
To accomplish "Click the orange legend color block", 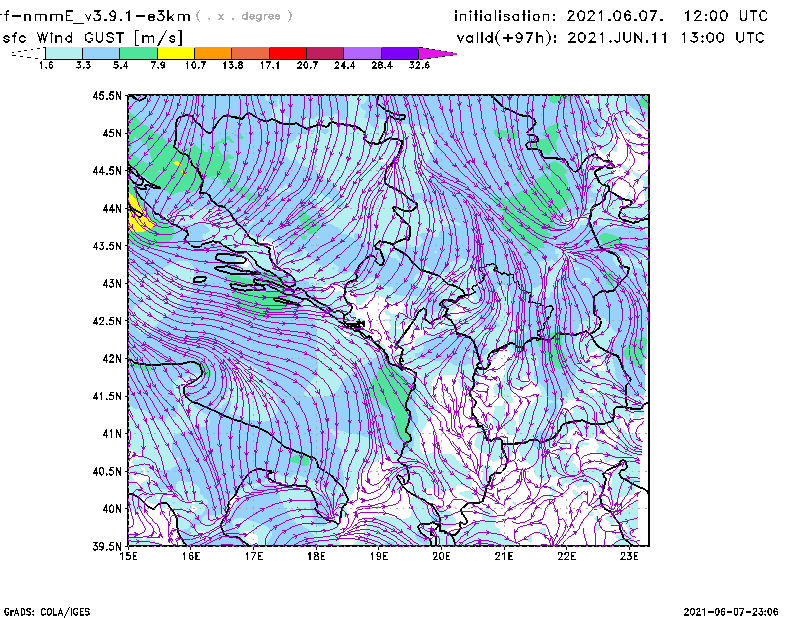I will click(x=213, y=53).
